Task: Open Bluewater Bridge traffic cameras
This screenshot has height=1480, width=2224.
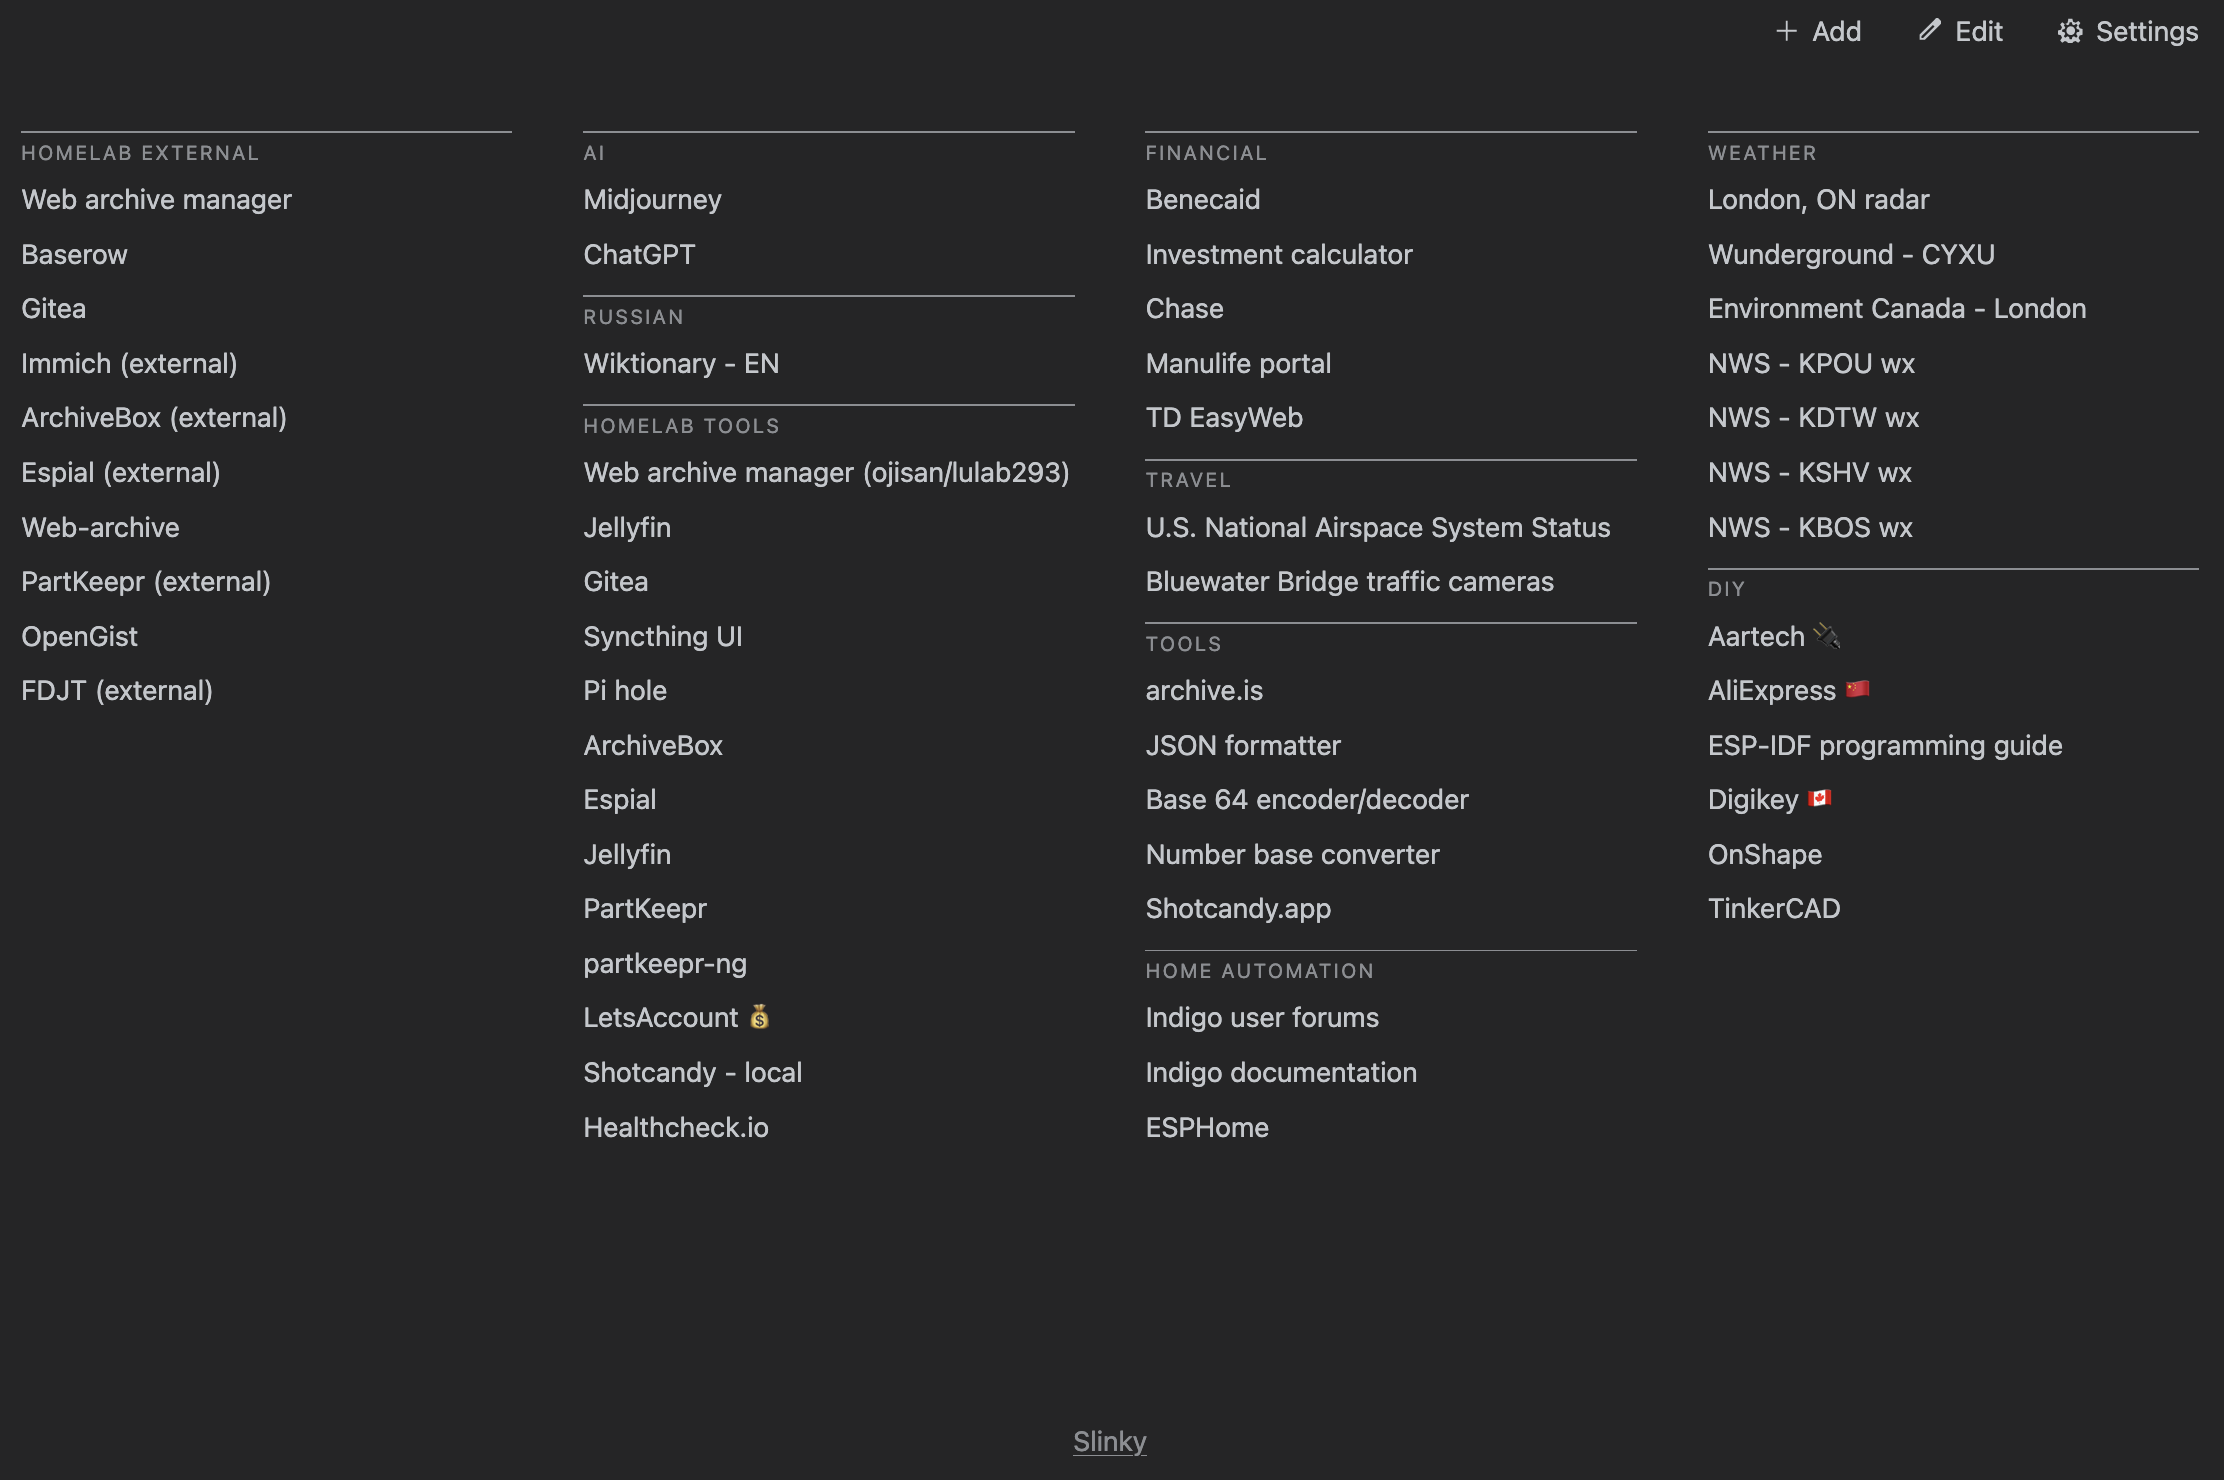Action: (1350, 581)
